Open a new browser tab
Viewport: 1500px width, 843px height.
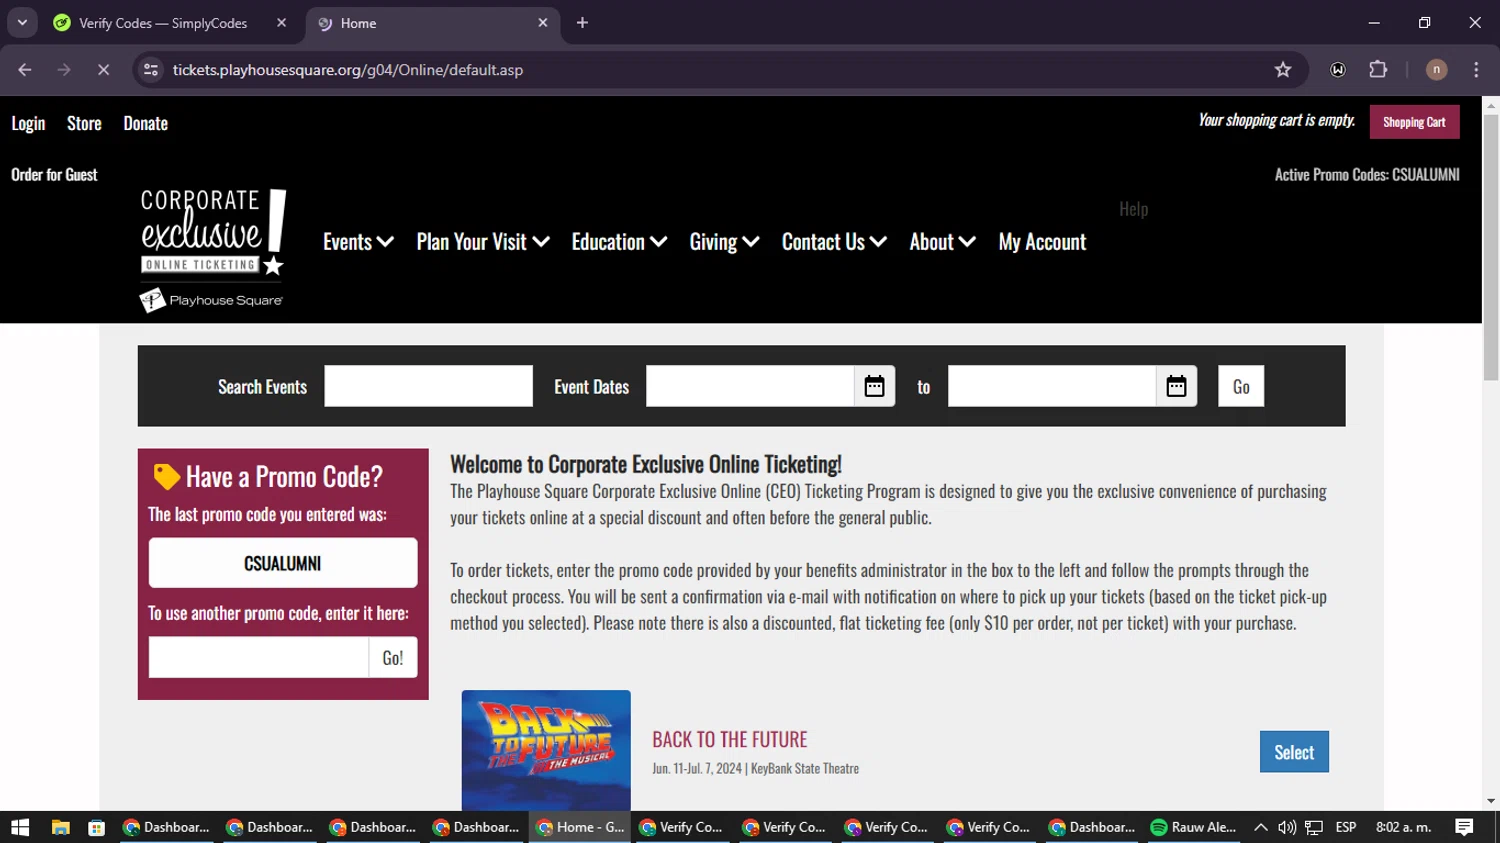coord(582,23)
